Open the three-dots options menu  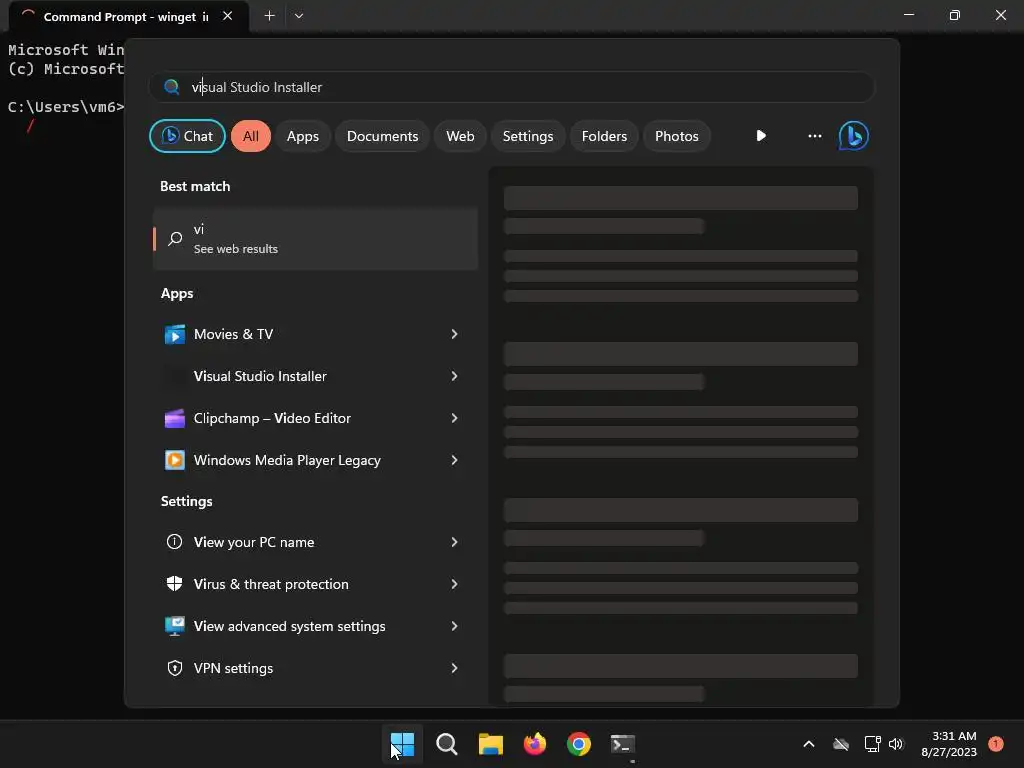pos(814,136)
